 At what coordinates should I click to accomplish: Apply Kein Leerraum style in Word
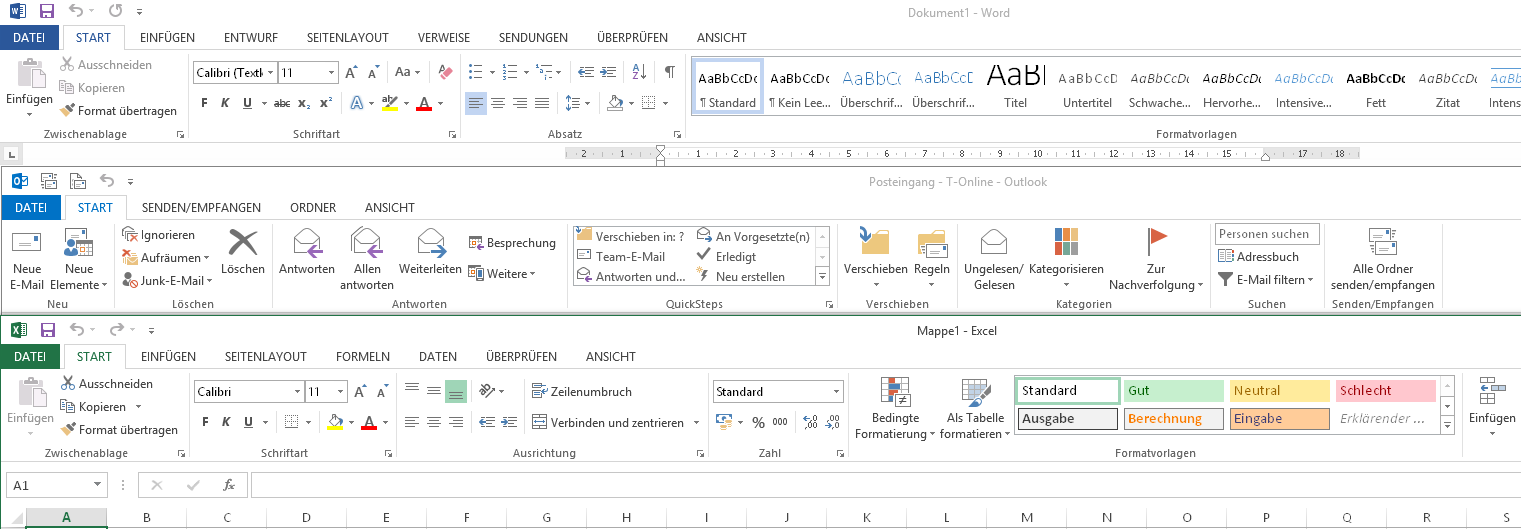[800, 88]
